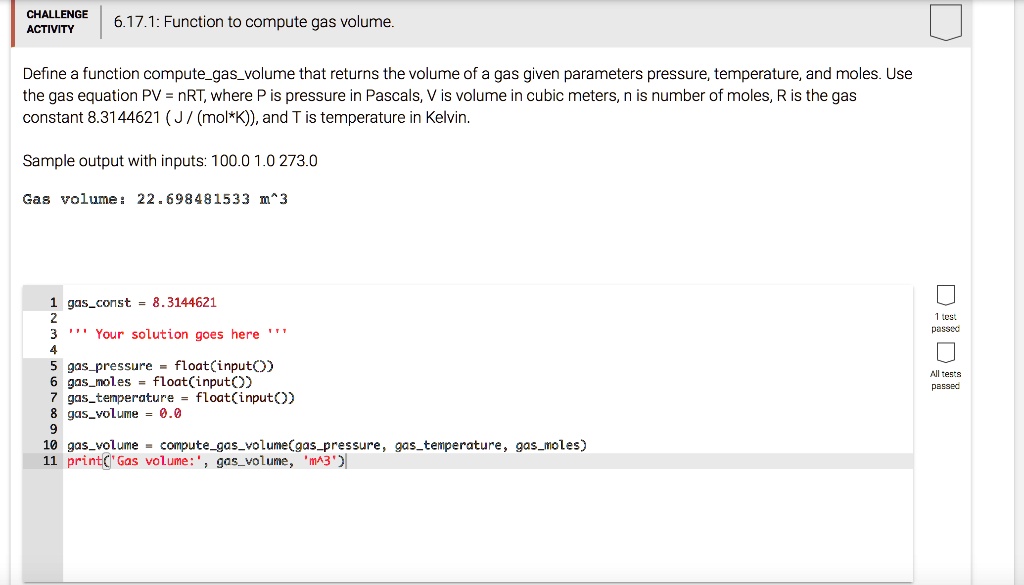1024x585 pixels.
Task: Click line number 5 in the editor gutter
Action: pyautogui.click(x=52, y=365)
